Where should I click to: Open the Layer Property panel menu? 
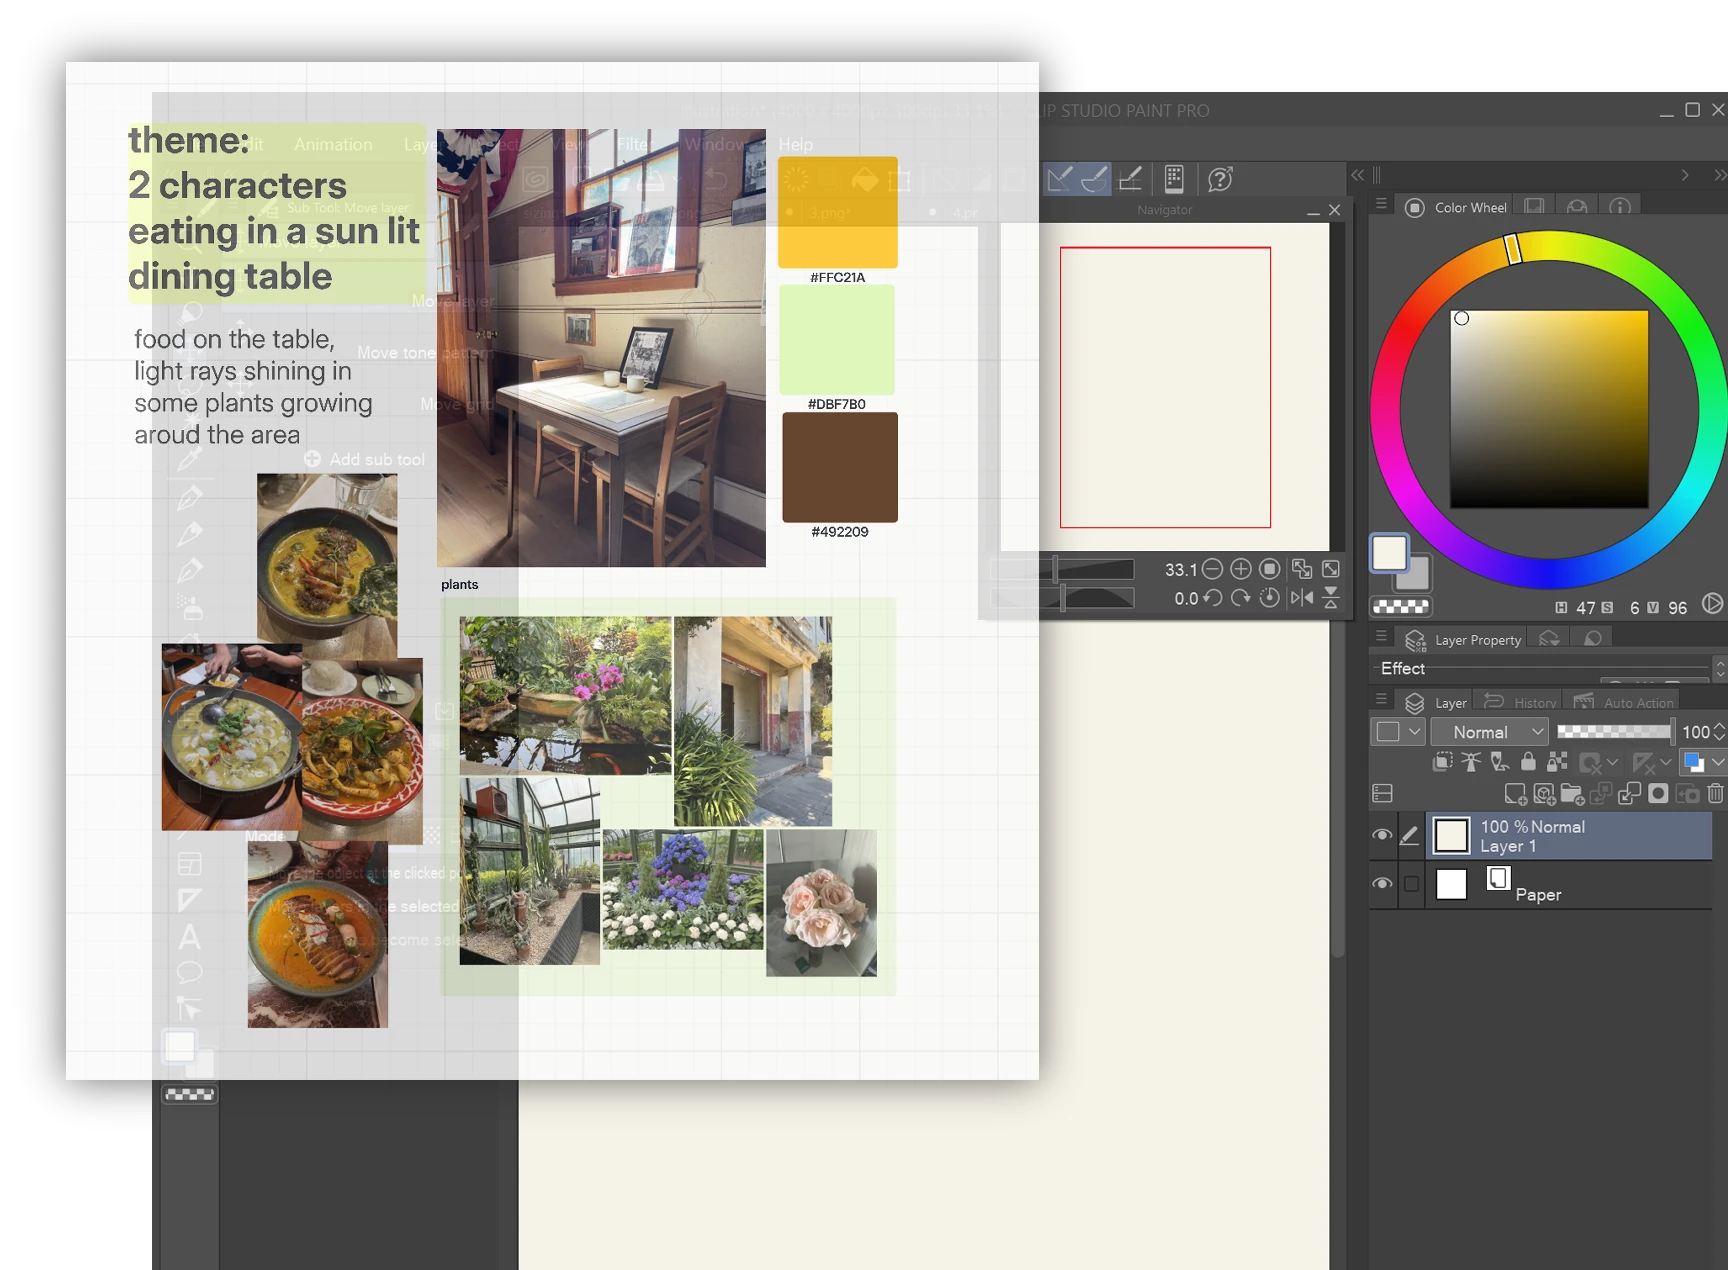(x=1381, y=636)
